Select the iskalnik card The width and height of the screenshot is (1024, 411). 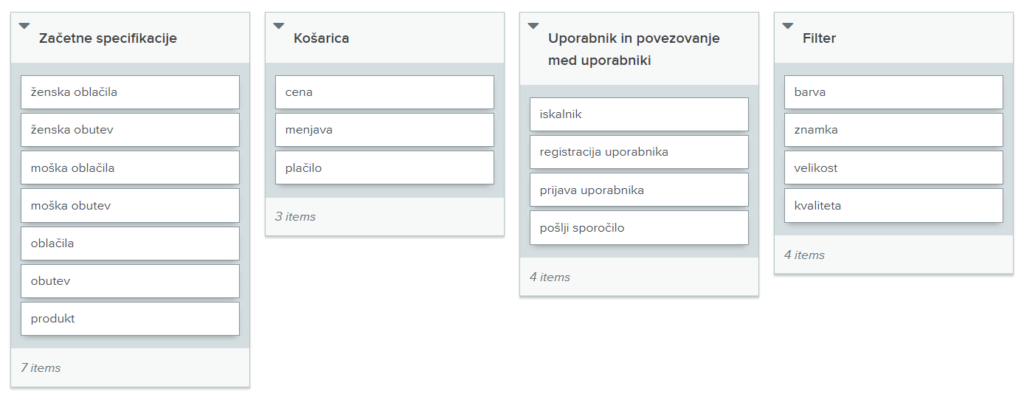tap(639, 114)
